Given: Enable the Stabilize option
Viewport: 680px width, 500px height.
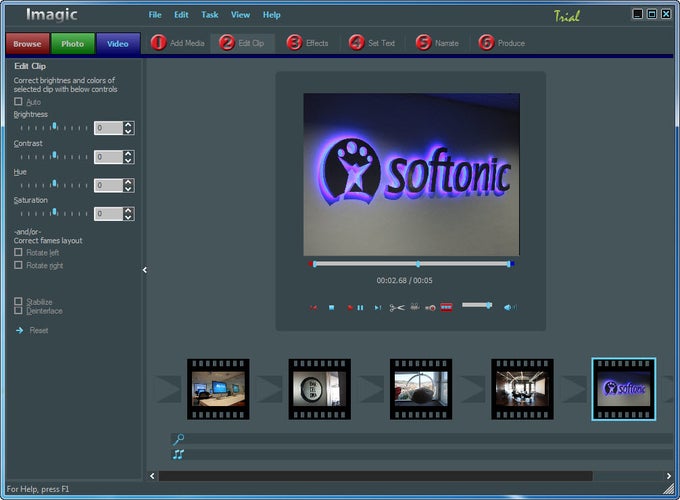Looking at the screenshot, I should point(18,301).
